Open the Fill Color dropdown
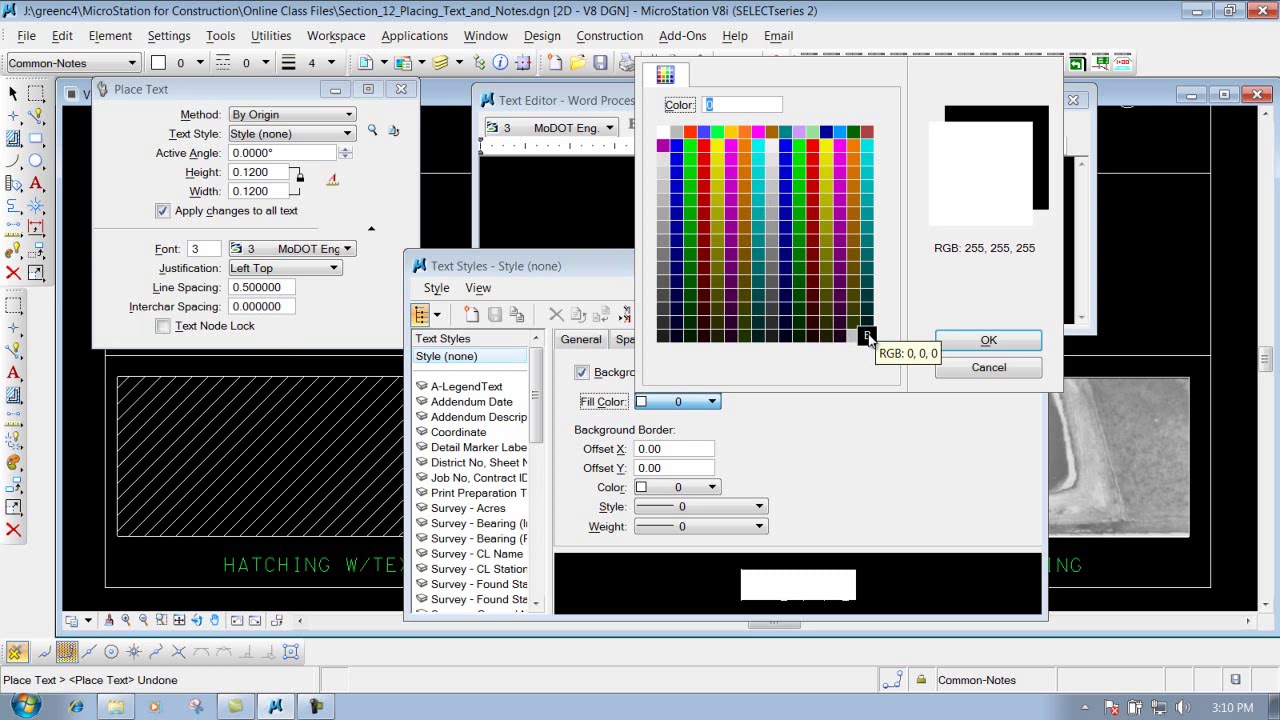Image resolution: width=1280 pixels, height=720 pixels. (677, 402)
